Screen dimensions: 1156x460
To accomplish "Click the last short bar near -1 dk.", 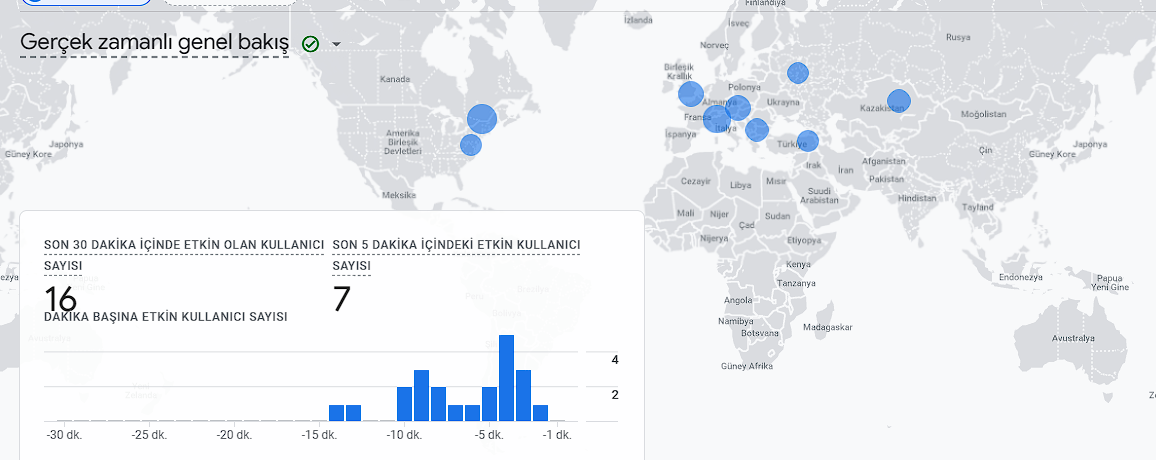I will pyautogui.click(x=540, y=413).
